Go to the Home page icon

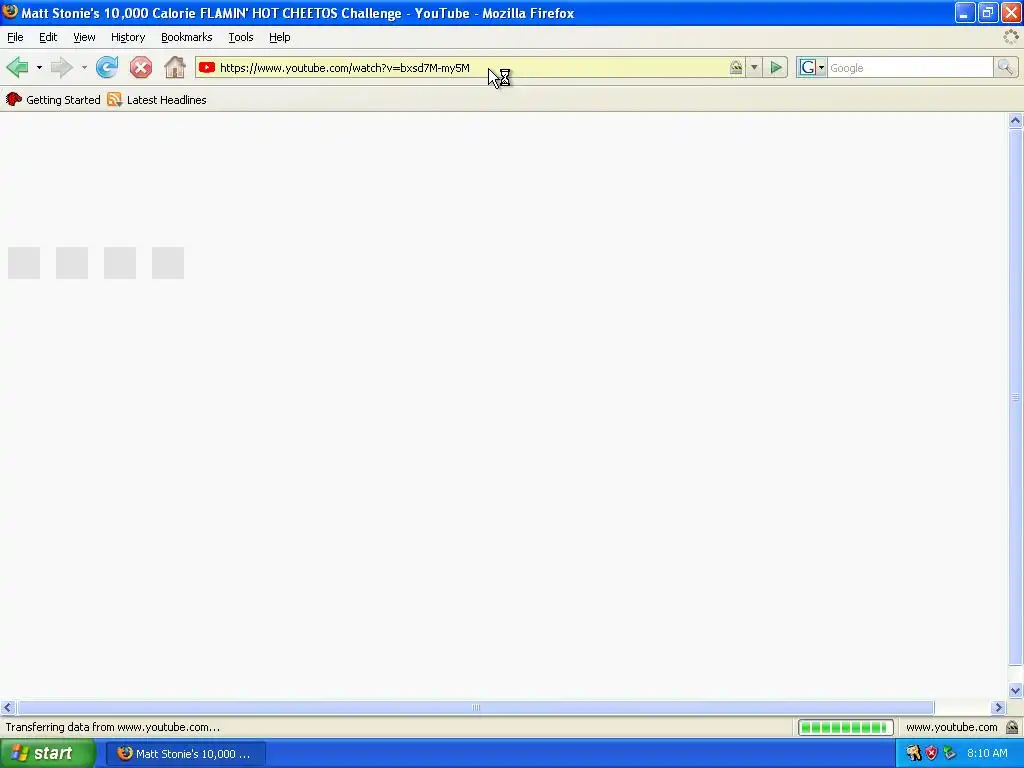(174, 67)
